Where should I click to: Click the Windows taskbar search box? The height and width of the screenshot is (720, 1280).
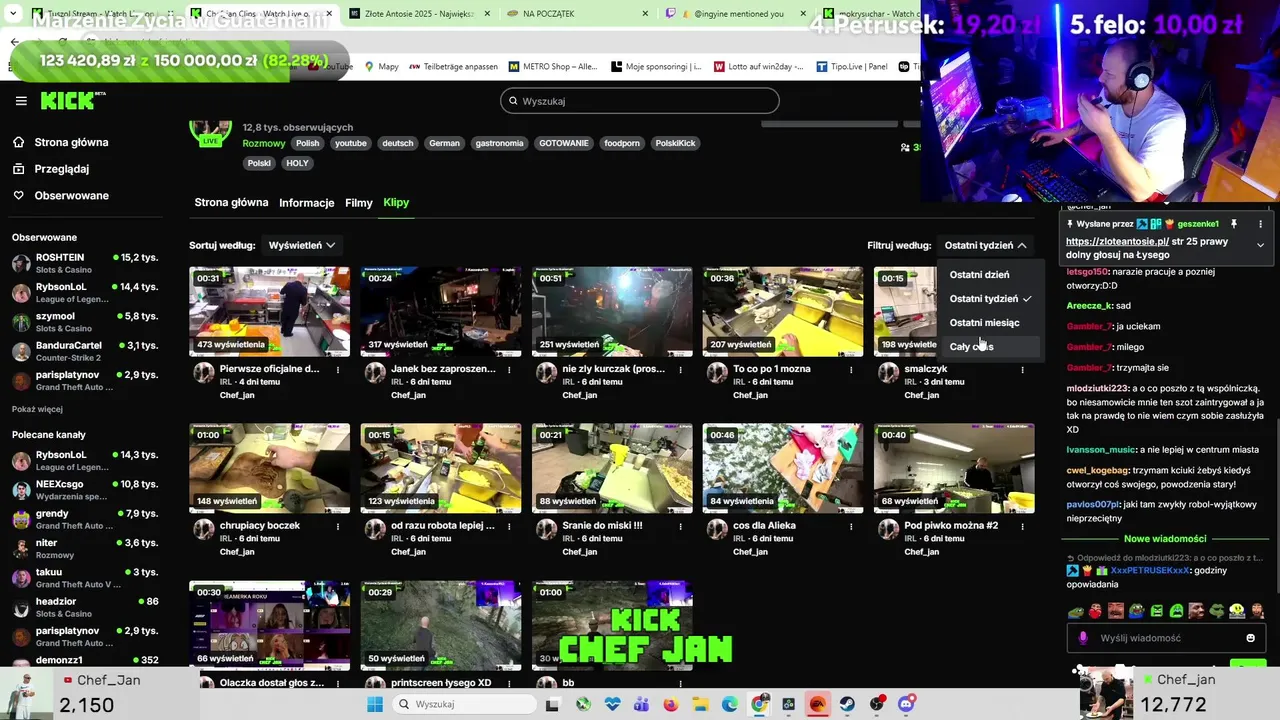click(x=465, y=704)
